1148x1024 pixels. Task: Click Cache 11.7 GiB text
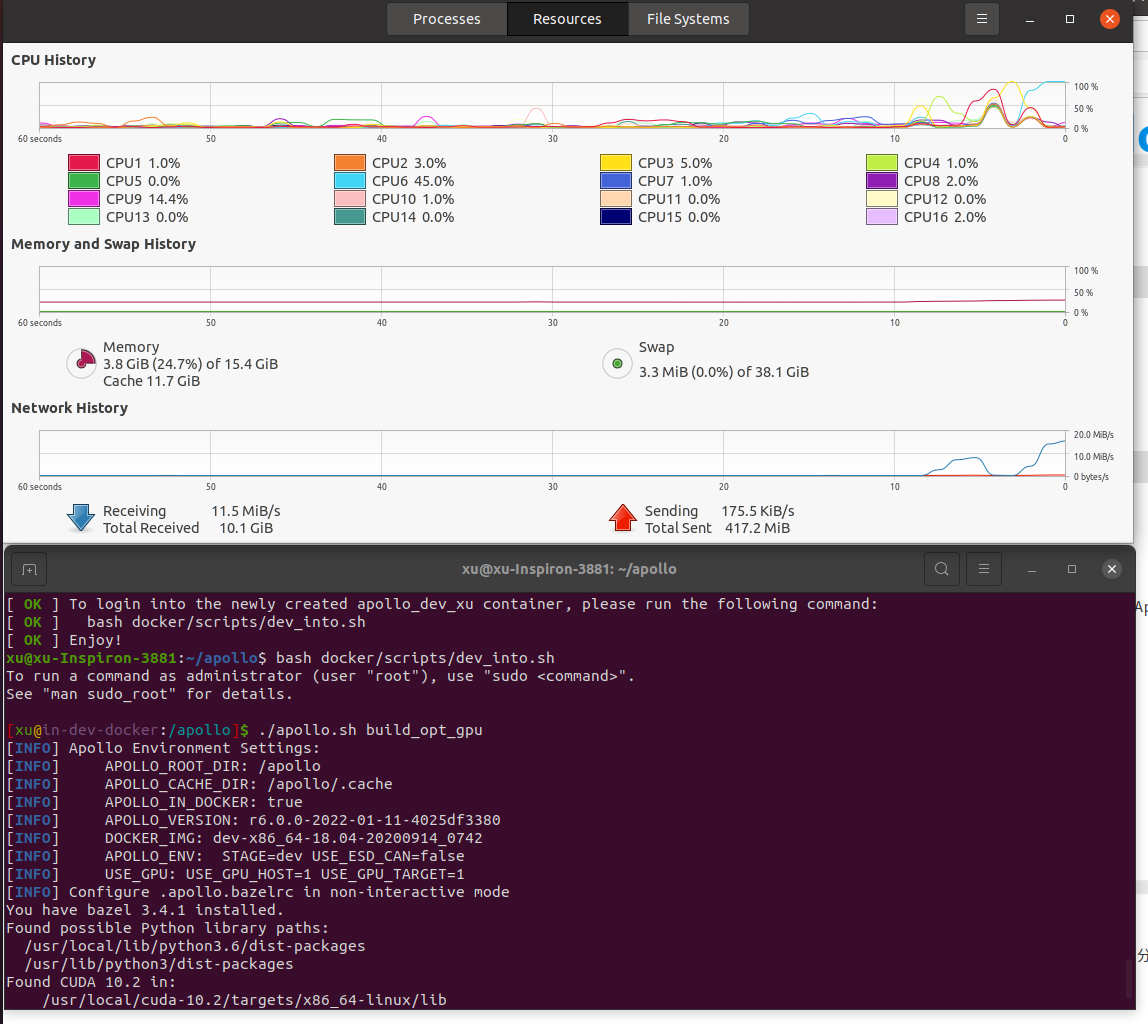click(x=152, y=381)
